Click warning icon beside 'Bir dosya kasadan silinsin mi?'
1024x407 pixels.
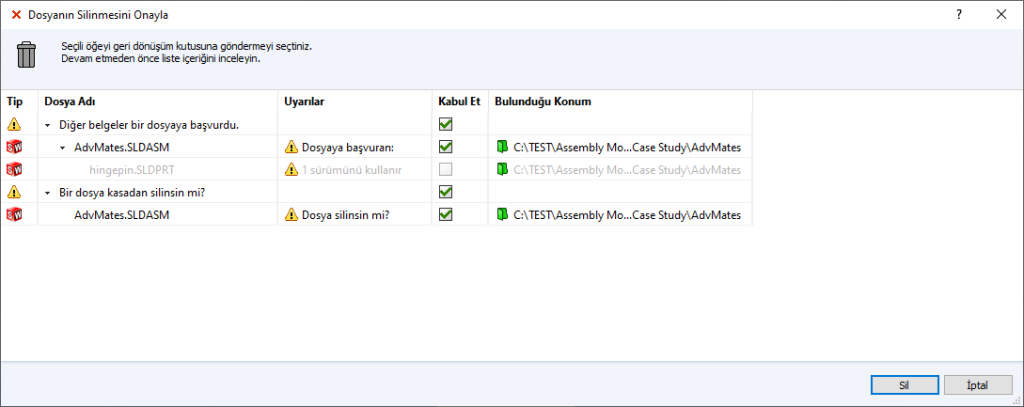[14, 191]
